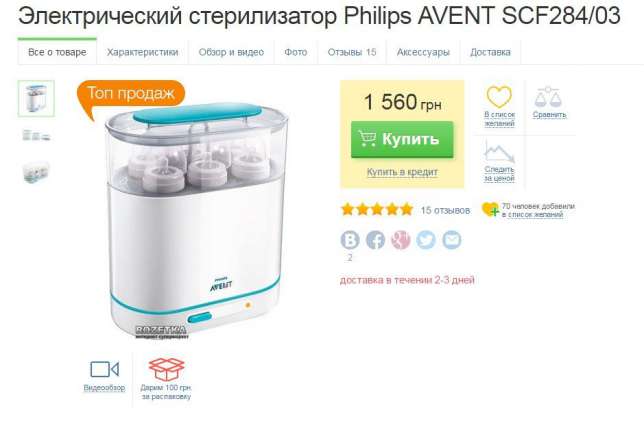Follow the Купить в кредит link
Viewport: 644px width, 421px height.
(x=402, y=172)
